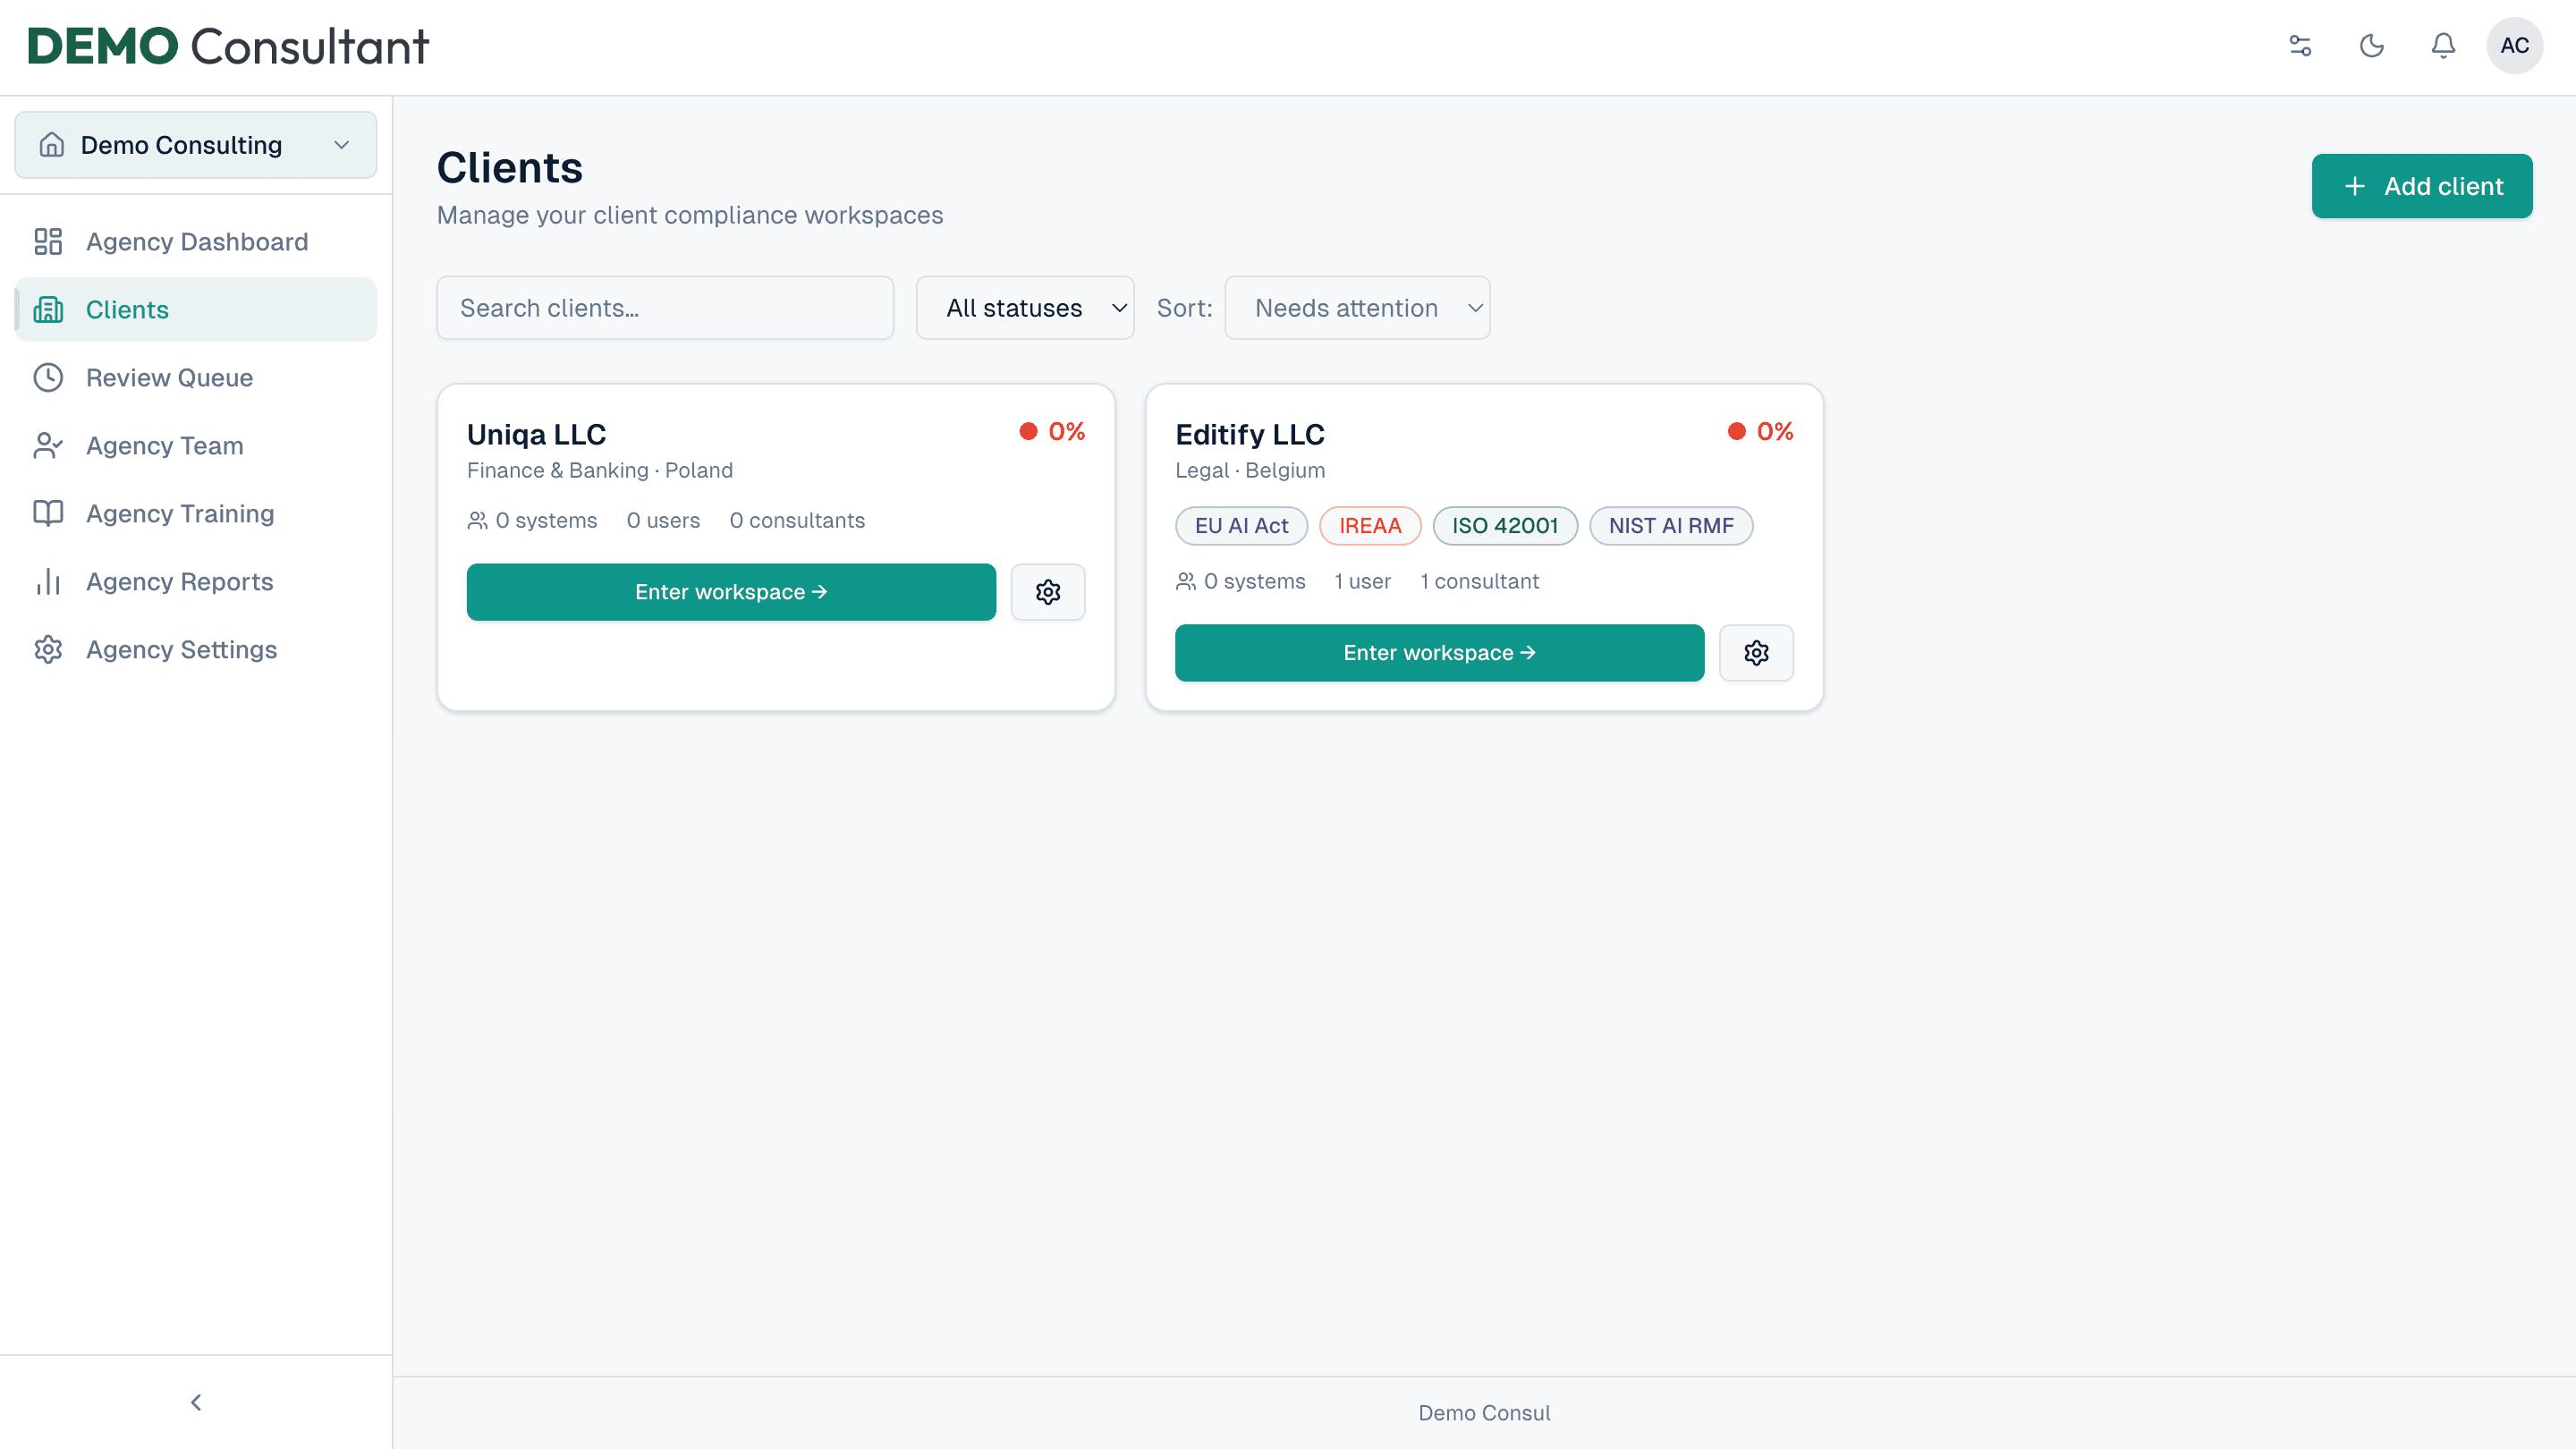Enter the Uniqa LLC workspace
The width and height of the screenshot is (2576, 1449).
pos(731,592)
